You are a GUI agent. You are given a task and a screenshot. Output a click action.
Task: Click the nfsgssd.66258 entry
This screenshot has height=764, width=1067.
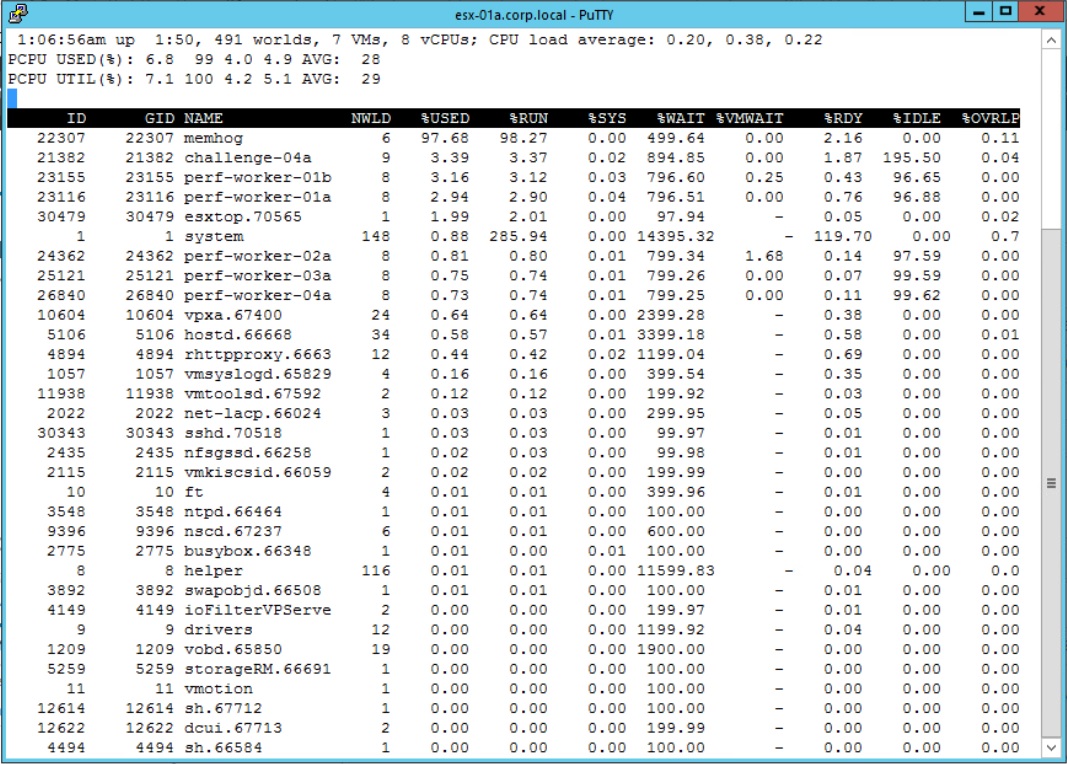pos(248,454)
